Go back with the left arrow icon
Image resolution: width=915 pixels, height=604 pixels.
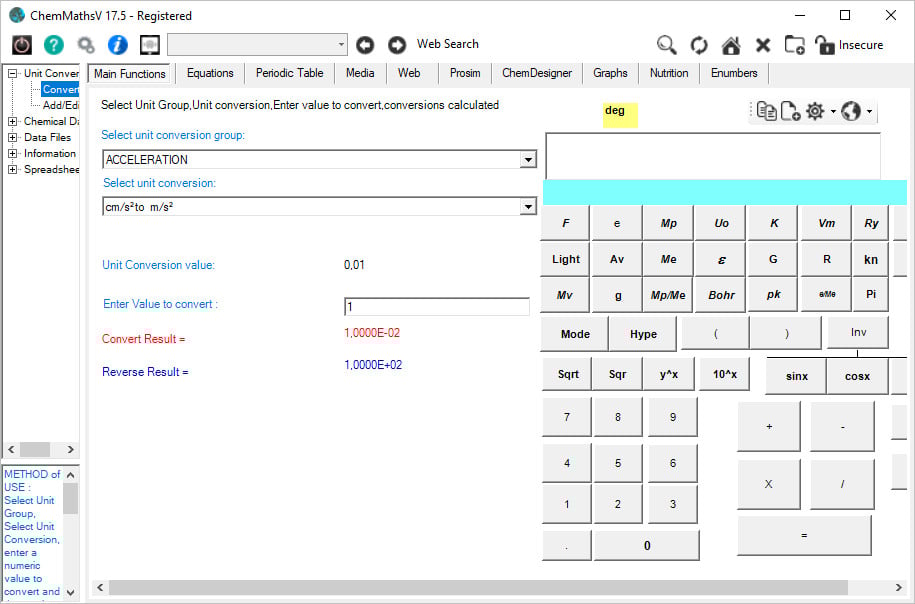point(365,45)
